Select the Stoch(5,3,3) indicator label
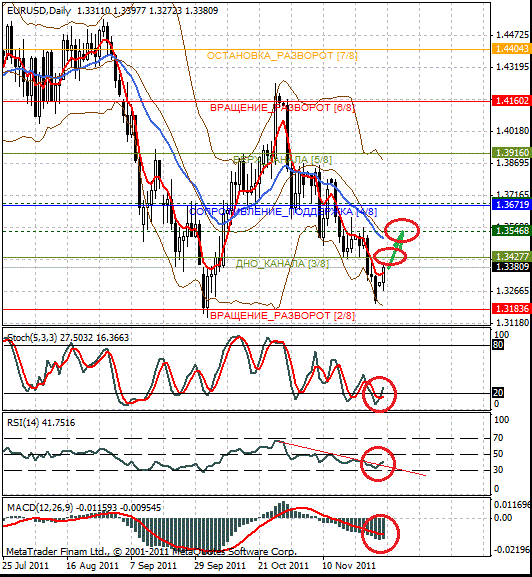 point(32,337)
